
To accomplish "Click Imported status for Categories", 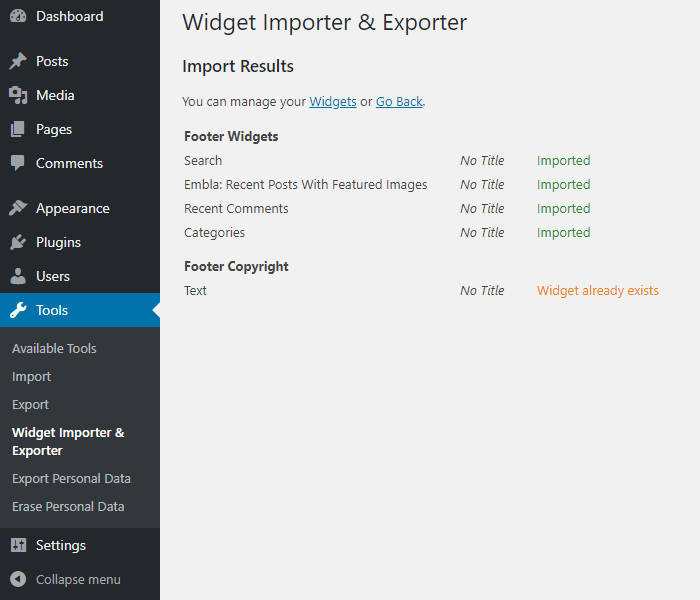I will click(563, 233).
